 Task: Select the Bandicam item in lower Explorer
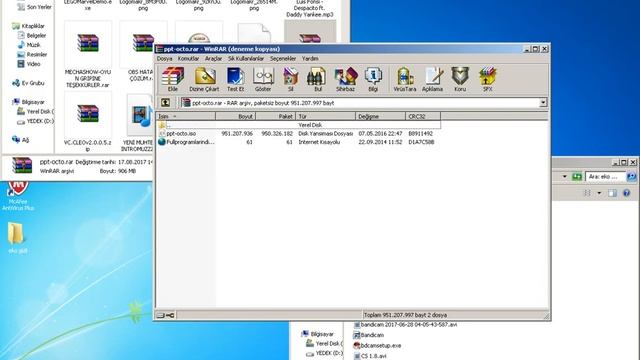click(x=369, y=335)
